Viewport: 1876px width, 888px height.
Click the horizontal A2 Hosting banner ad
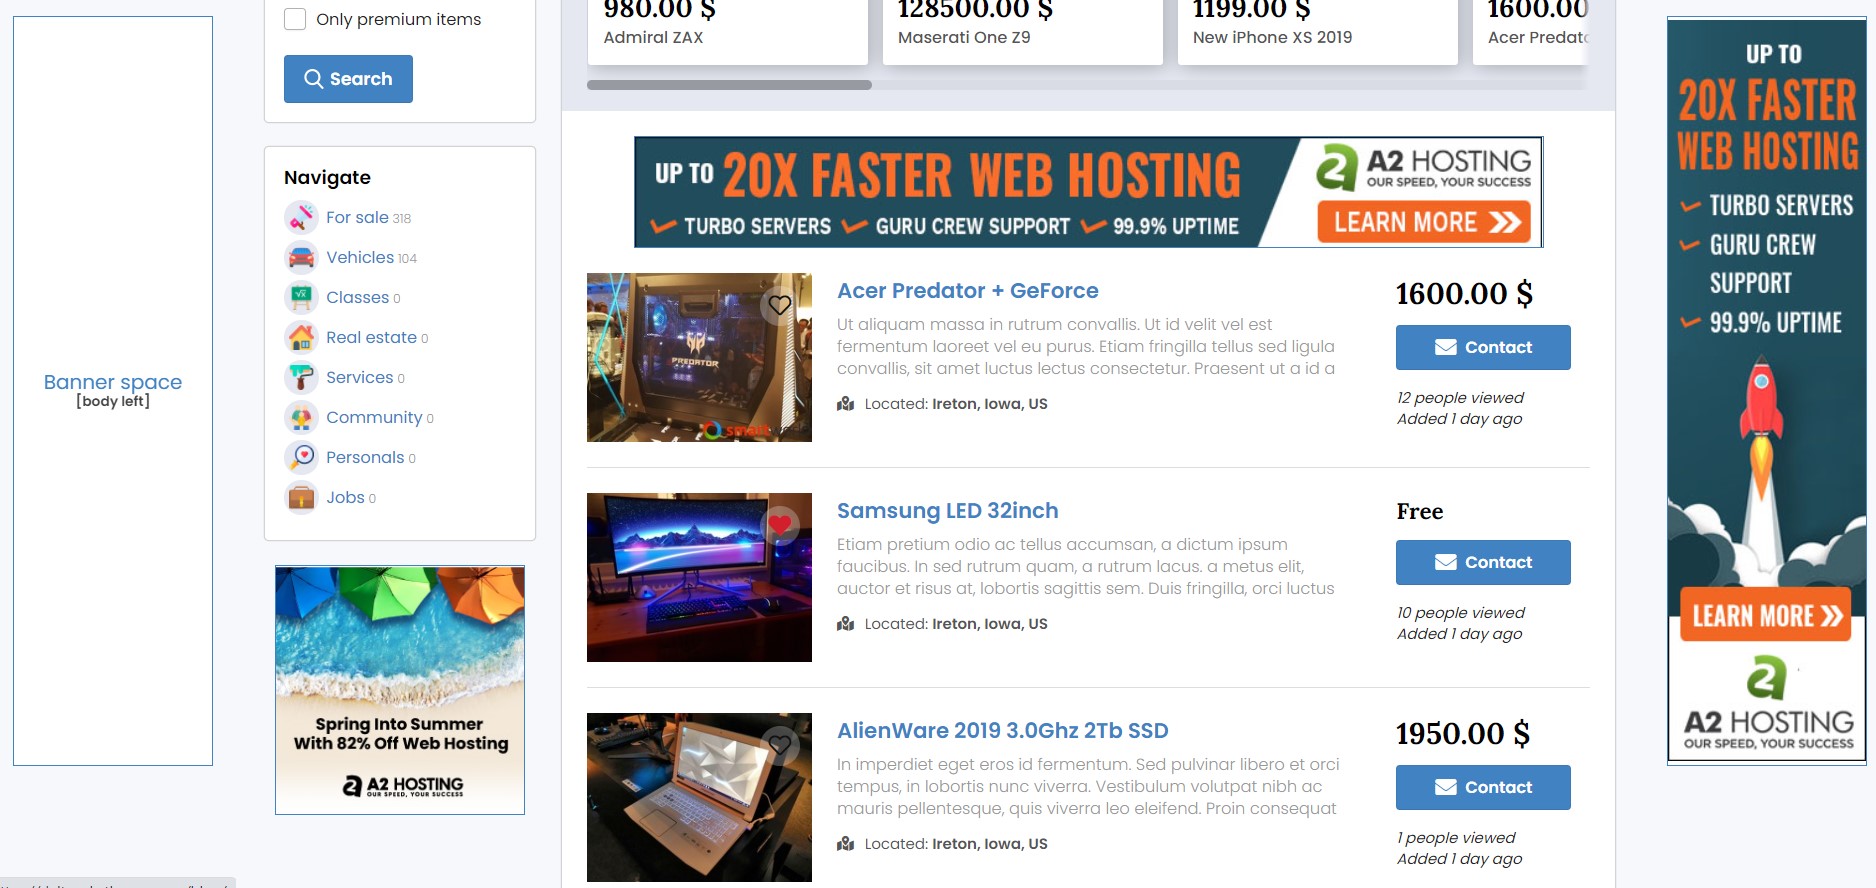[x=1088, y=192]
